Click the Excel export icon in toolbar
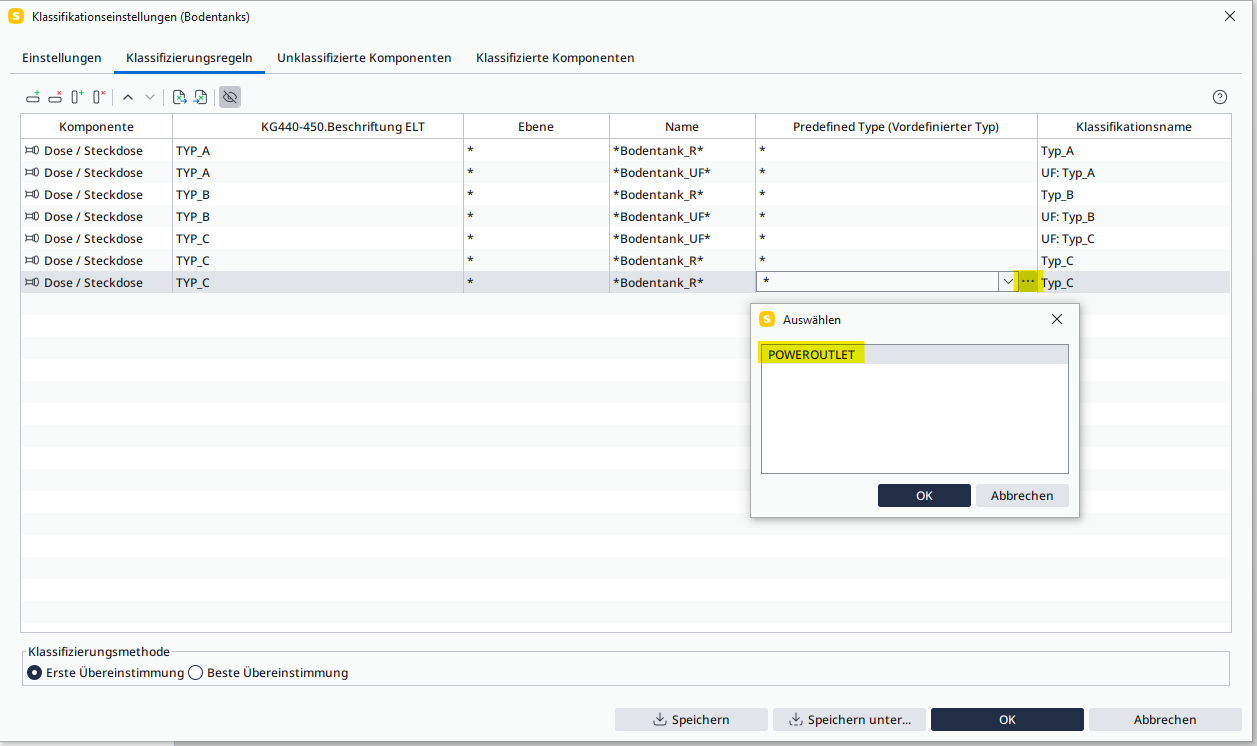 coord(179,97)
